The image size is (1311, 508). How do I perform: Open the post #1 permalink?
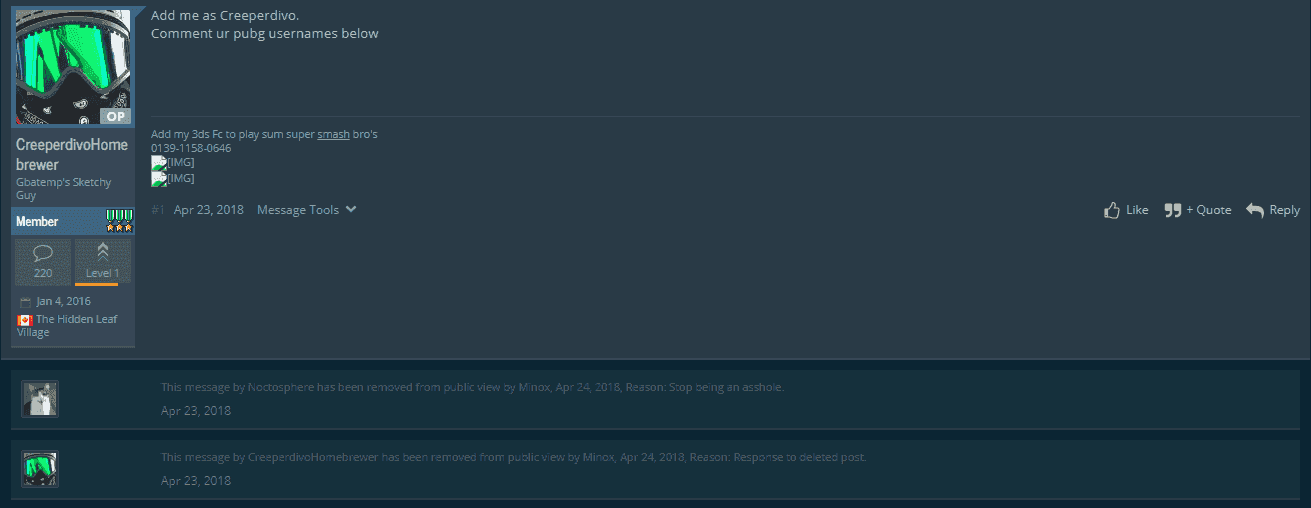(157, 210)
